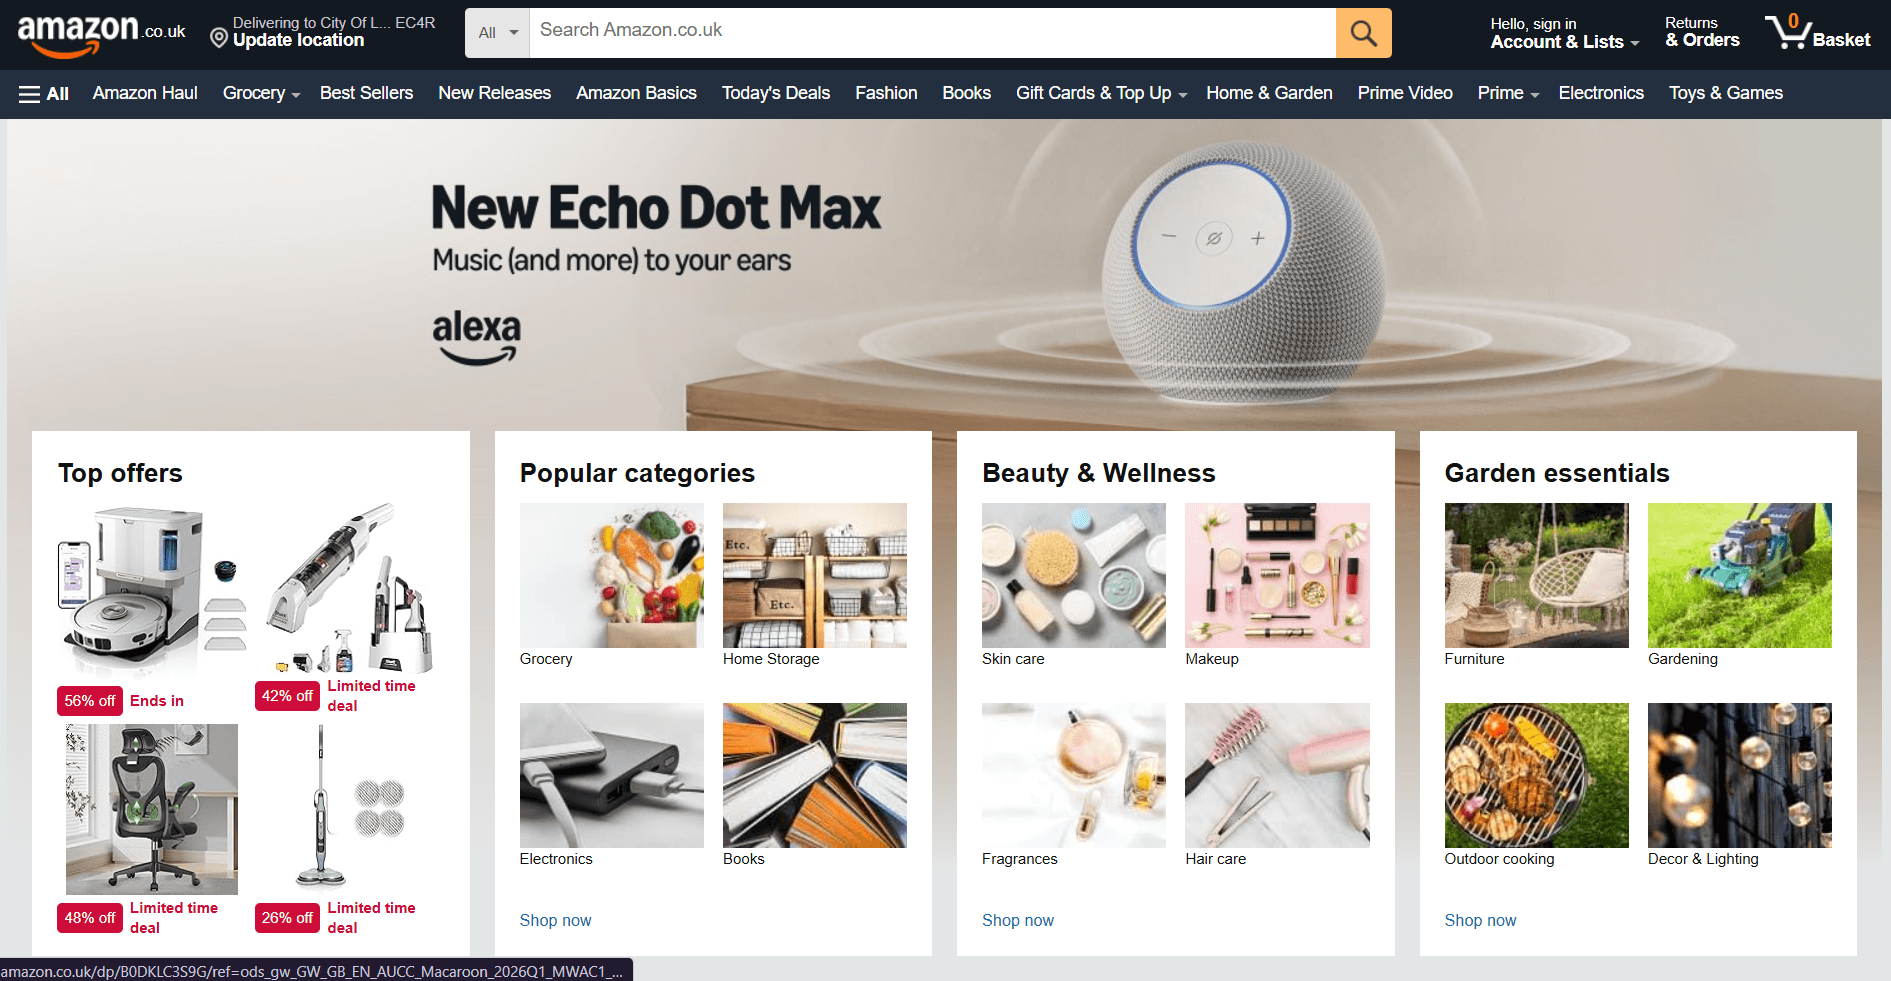The height and width of the screenshot is (981, 1891).
Task: Open the Gift Cards & Top Up dropdown
Action: 1101,93
